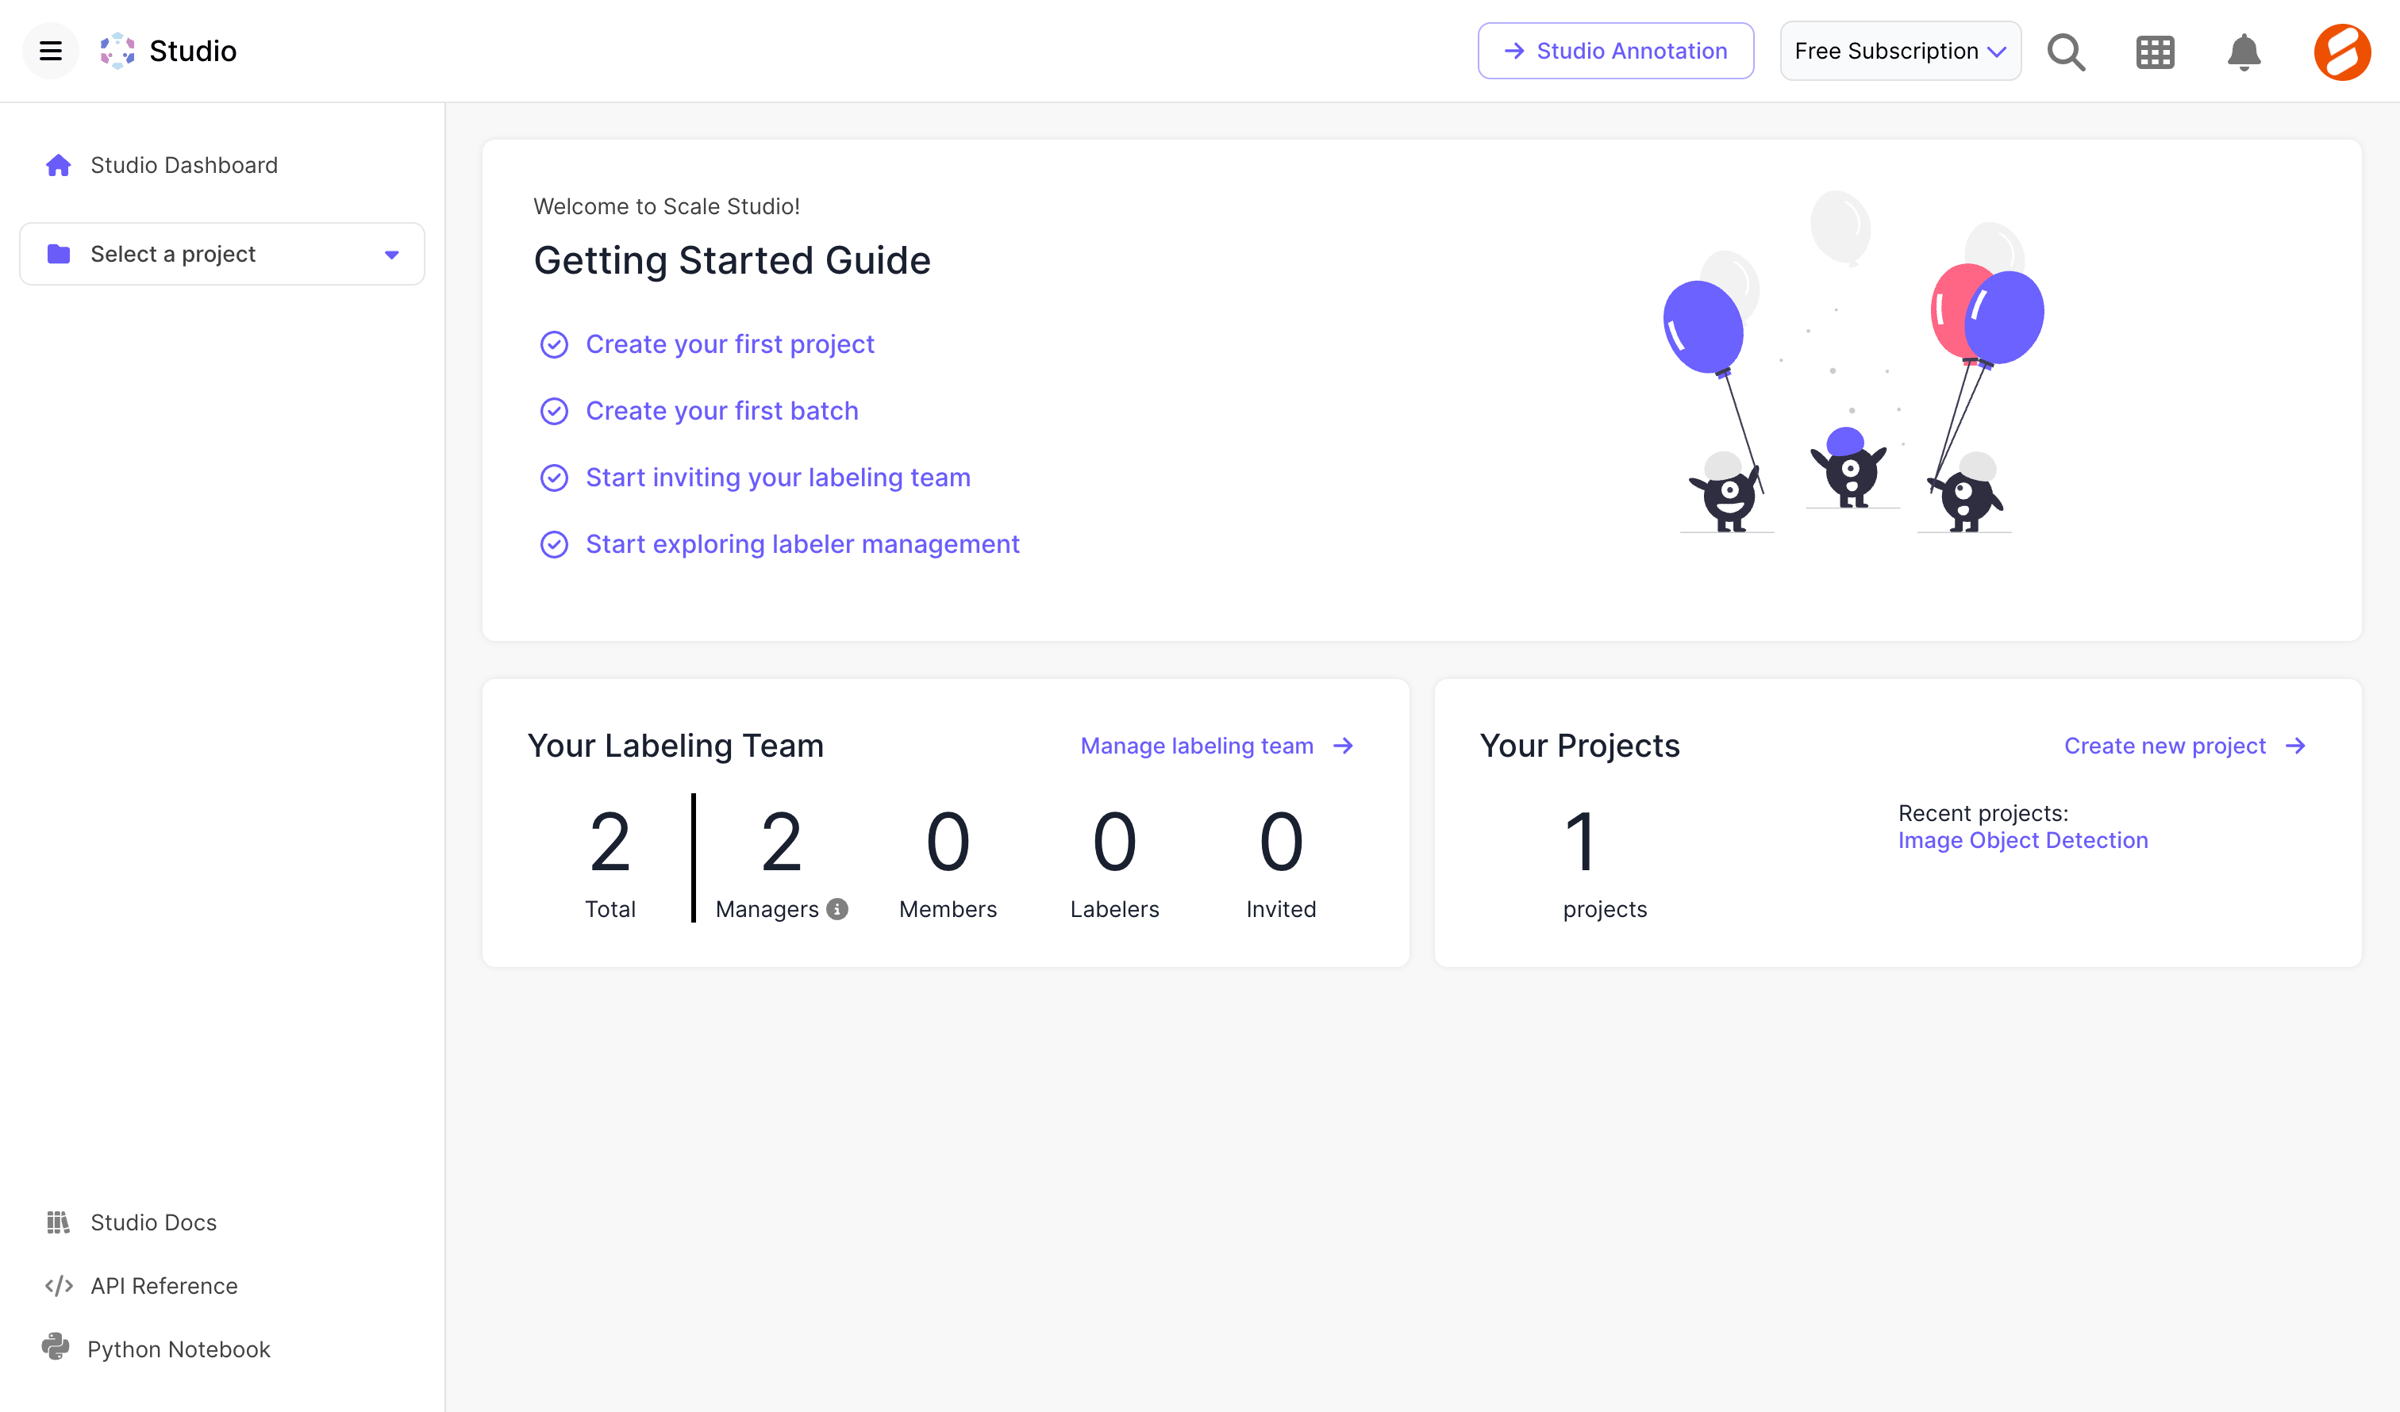View notifications bell
The width and height of the screenshot is (2400, 1412).
point(2244,51)
